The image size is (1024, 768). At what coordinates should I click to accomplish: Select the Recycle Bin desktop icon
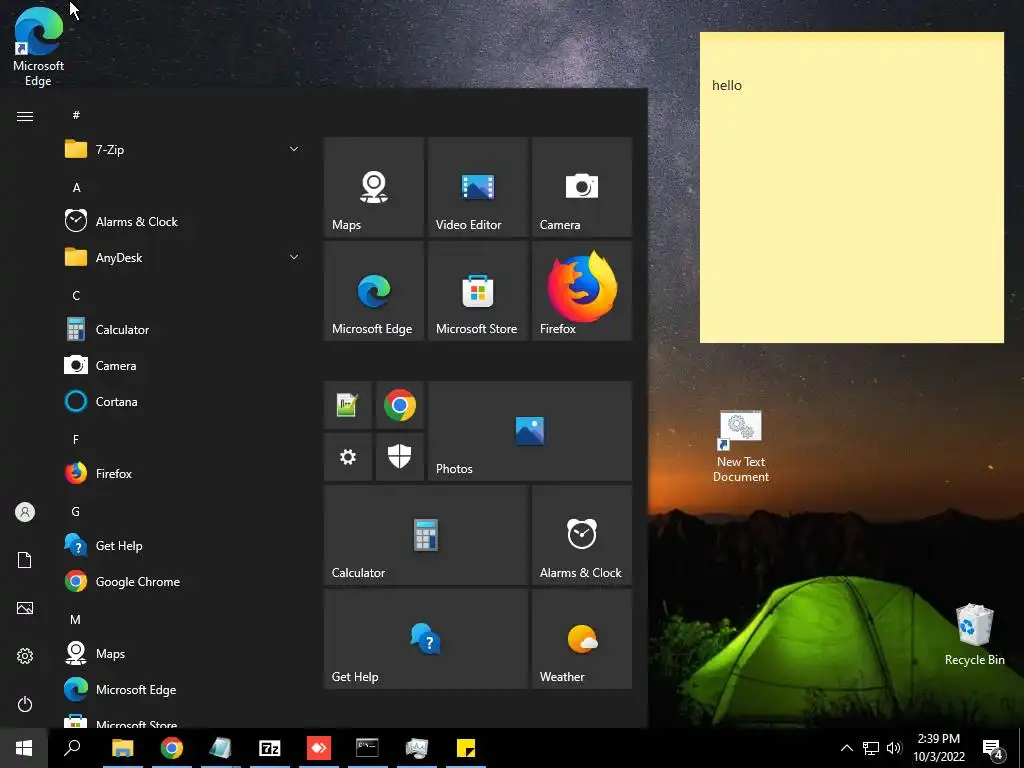pos(974,635)
